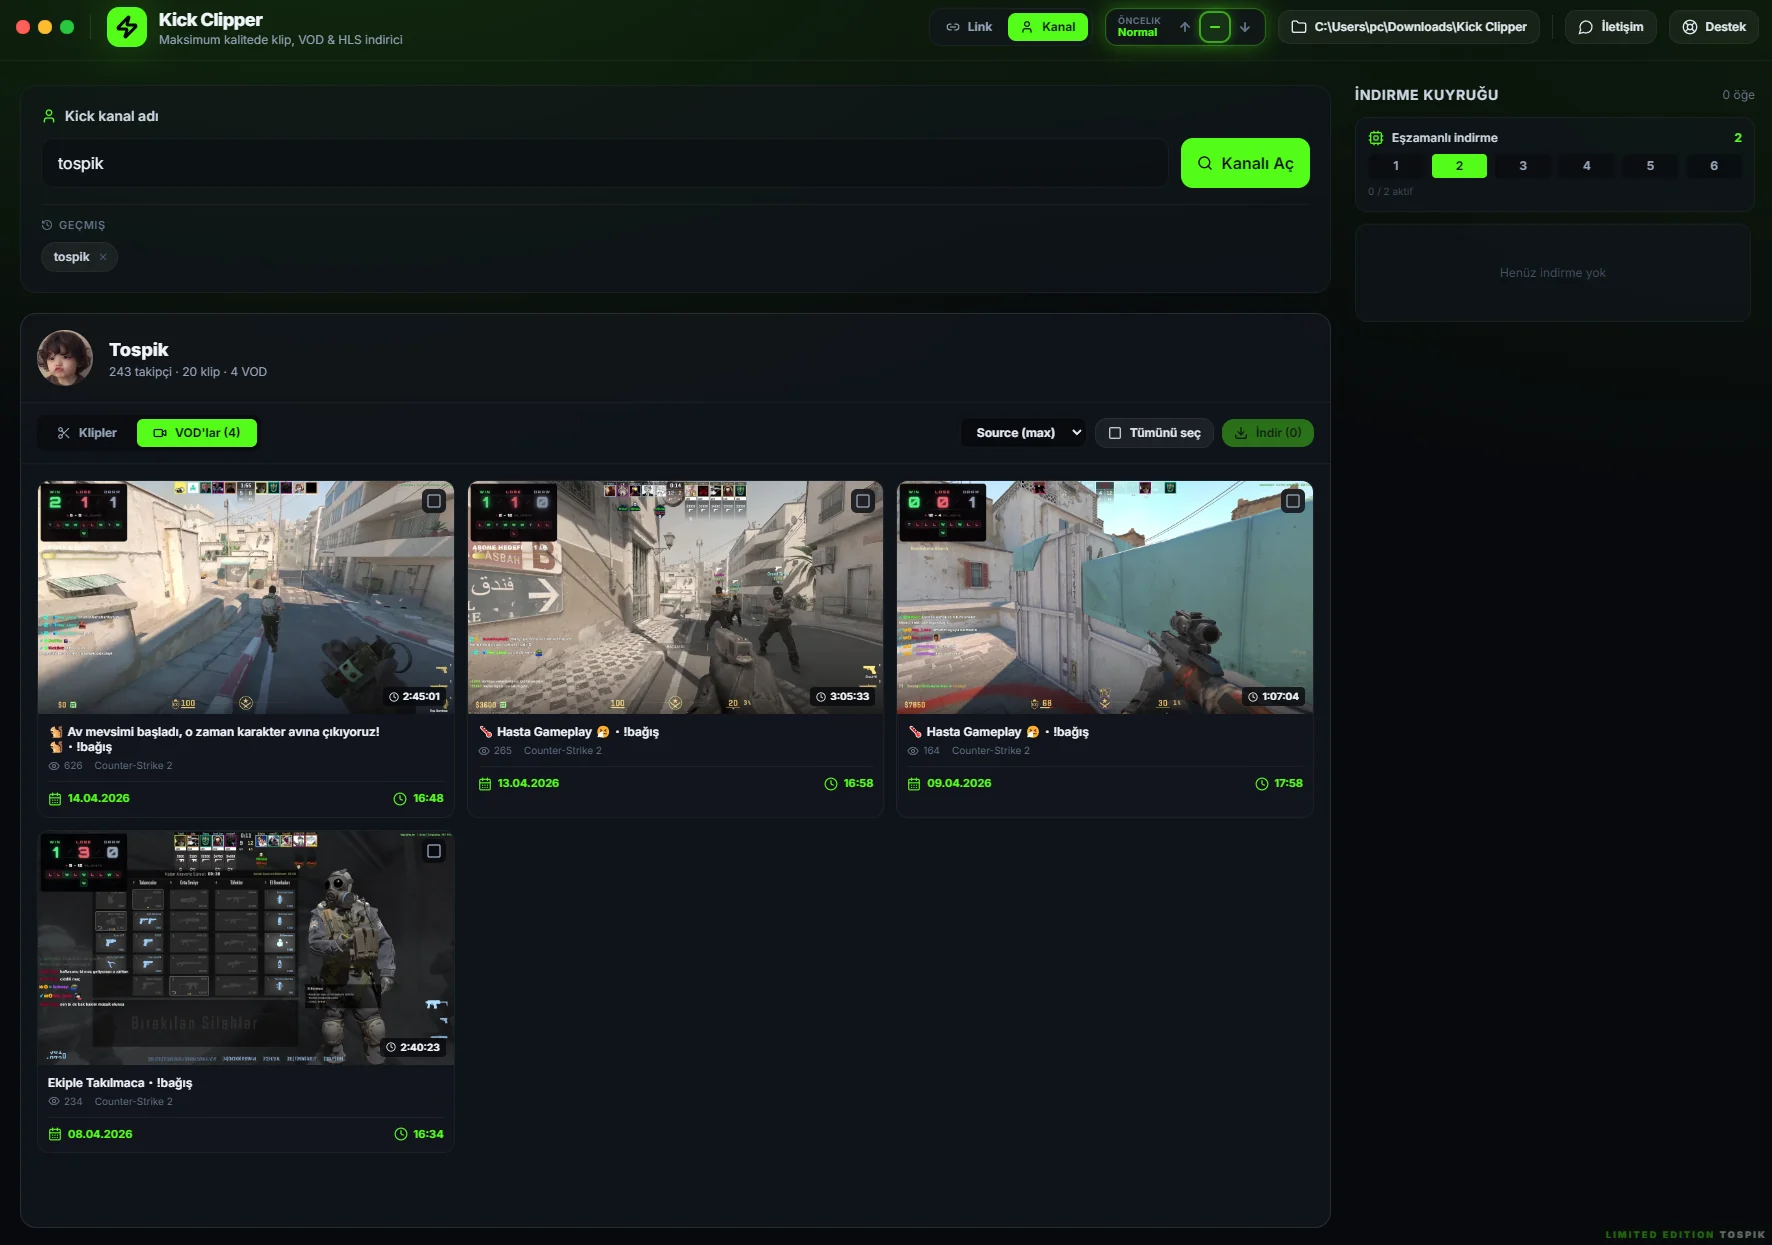This screenshot has height=1245, width=1772.
Task: Open the Source (max) quality dropdown
Action: pyautogui.click(x=1024, y=433)
